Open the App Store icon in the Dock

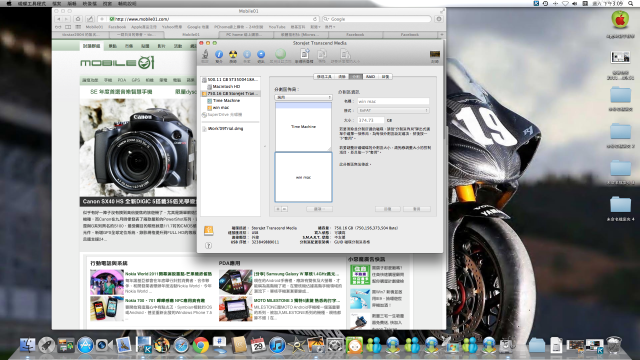click(x=85, y=345)
